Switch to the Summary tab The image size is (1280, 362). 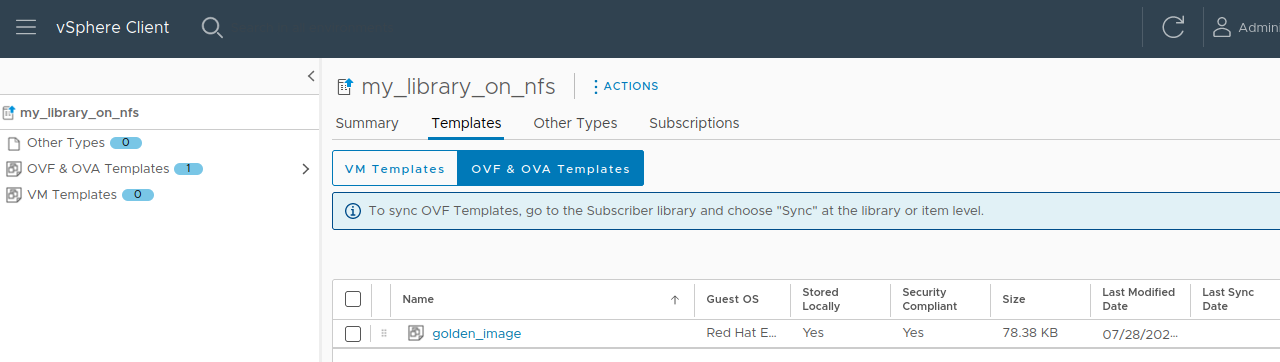coord(367,123)
